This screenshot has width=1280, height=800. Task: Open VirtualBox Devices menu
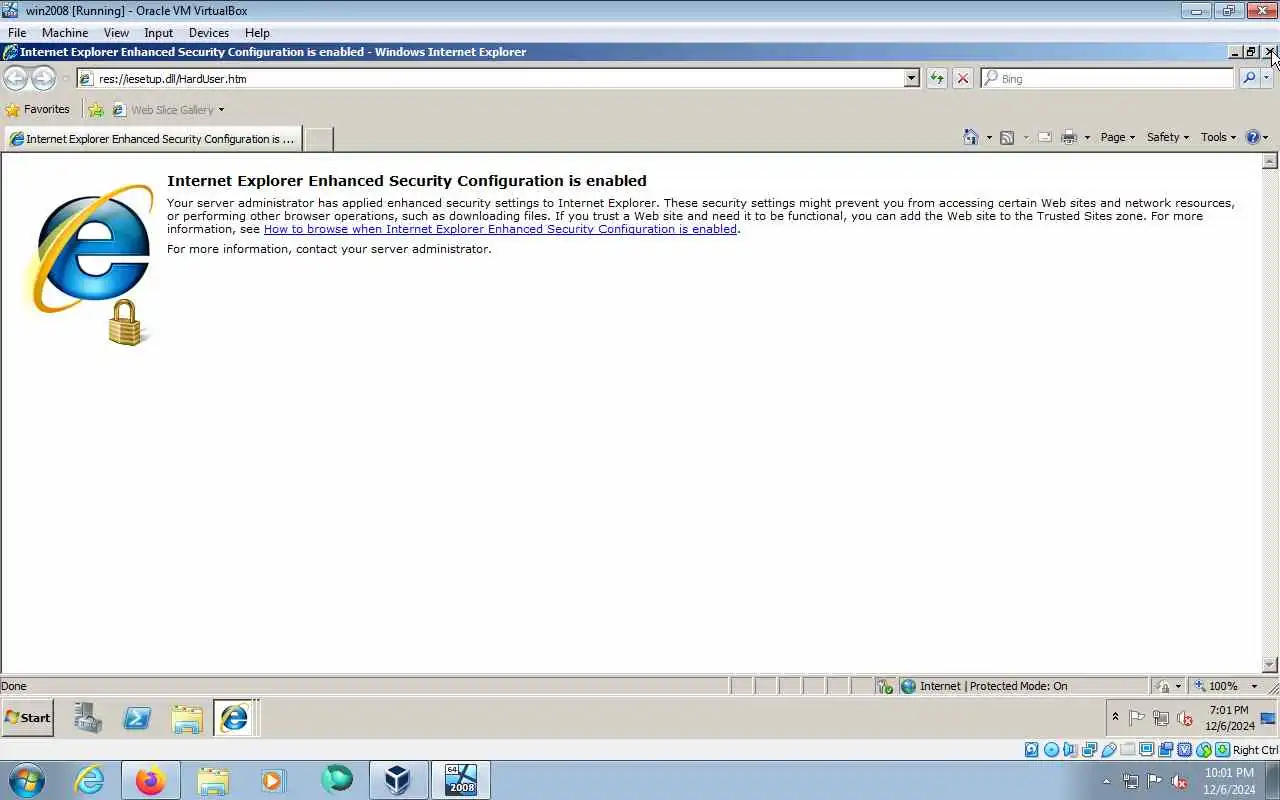tap(209, 33)
